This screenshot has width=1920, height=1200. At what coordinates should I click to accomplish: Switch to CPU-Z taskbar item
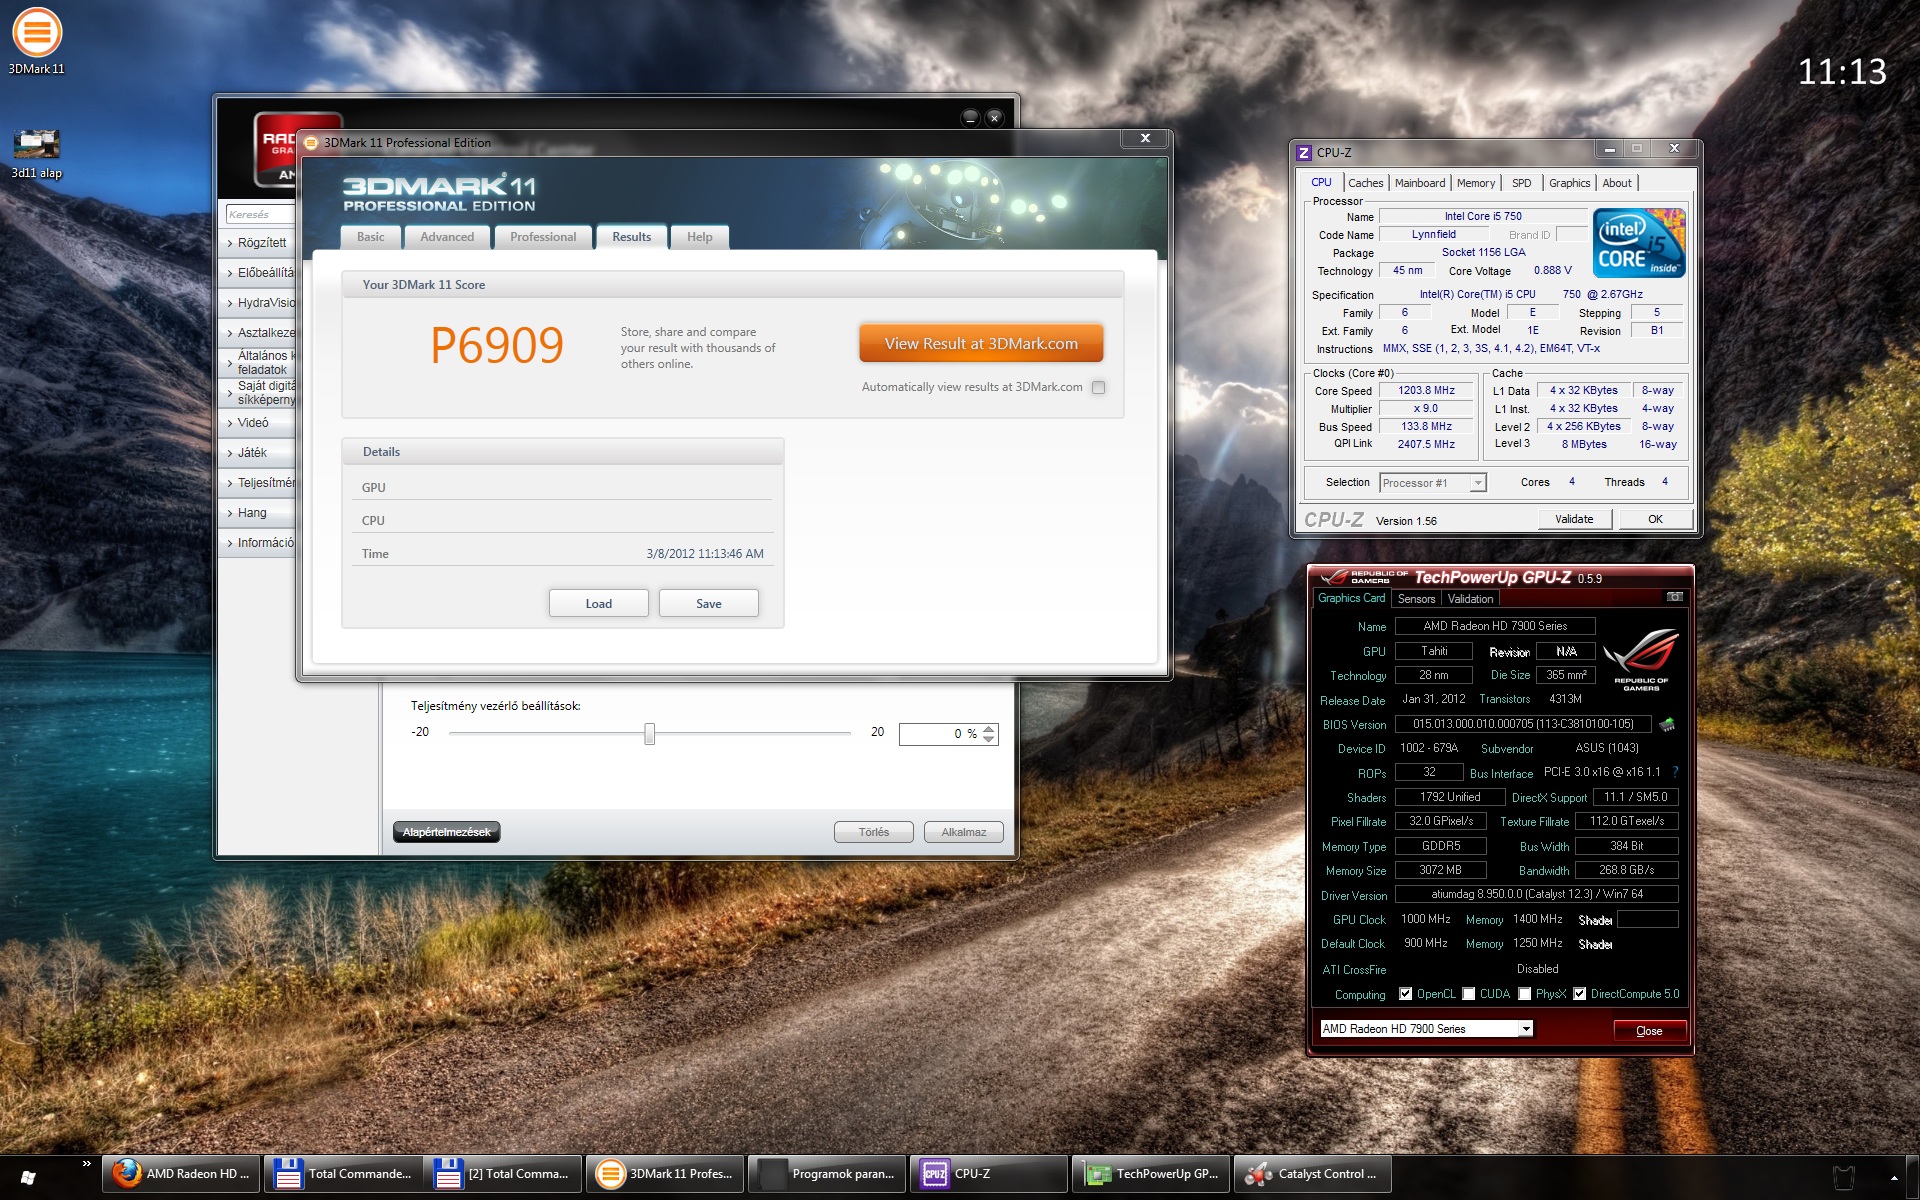pos(990,1174)
